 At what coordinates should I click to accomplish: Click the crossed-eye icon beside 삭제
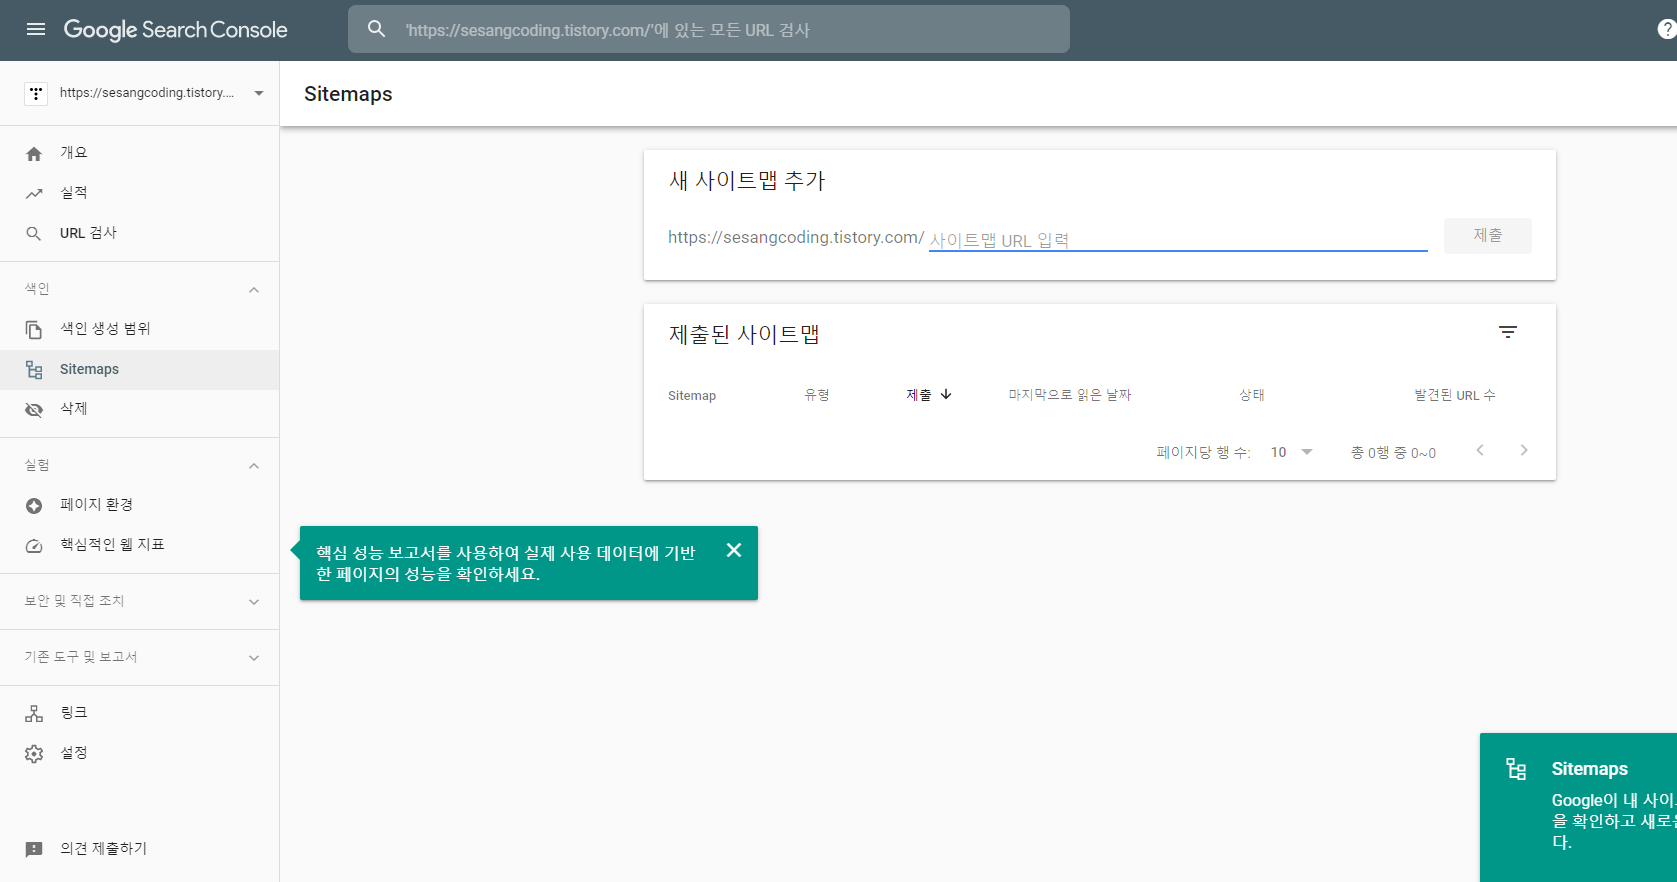tap(34, 409)
